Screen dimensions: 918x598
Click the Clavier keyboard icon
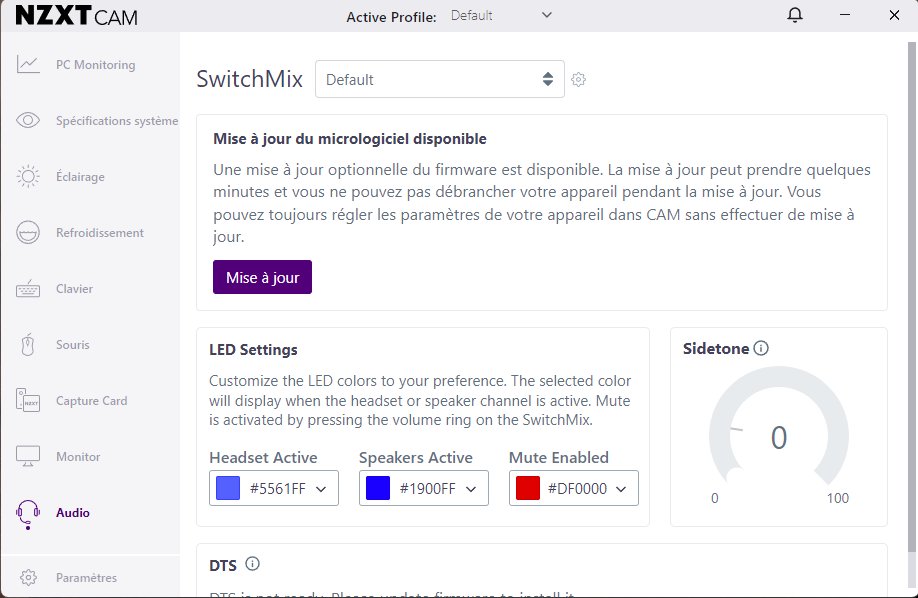[28, 289]
